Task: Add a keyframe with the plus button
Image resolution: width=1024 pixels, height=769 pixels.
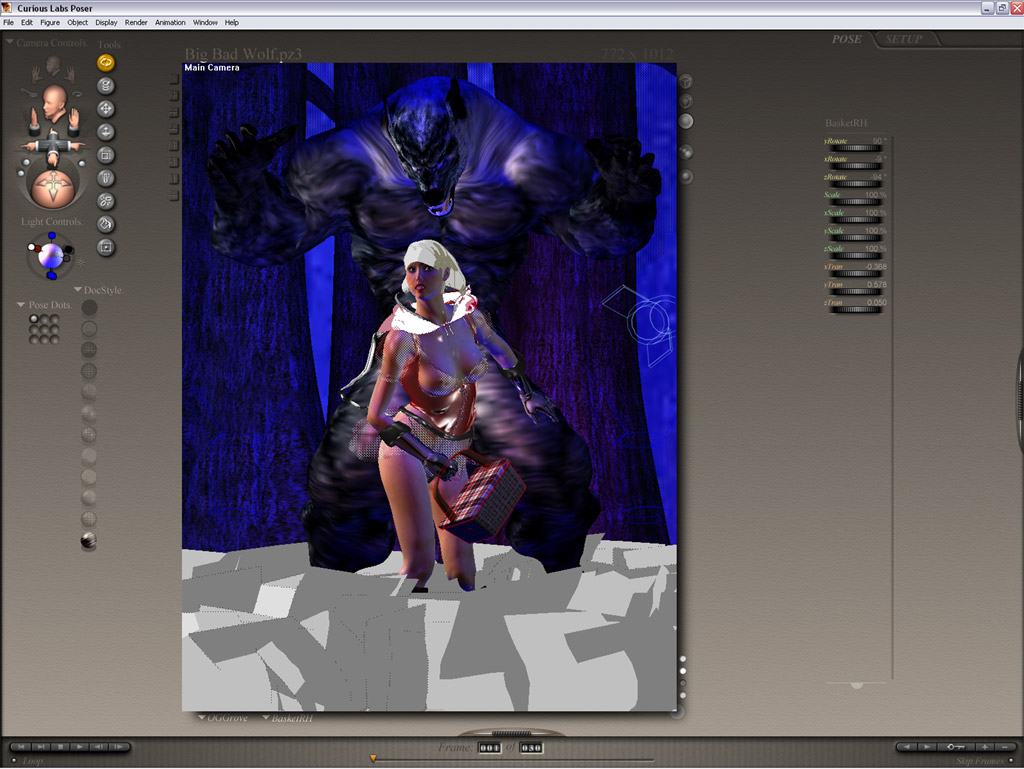Action: tap(984, 747)
